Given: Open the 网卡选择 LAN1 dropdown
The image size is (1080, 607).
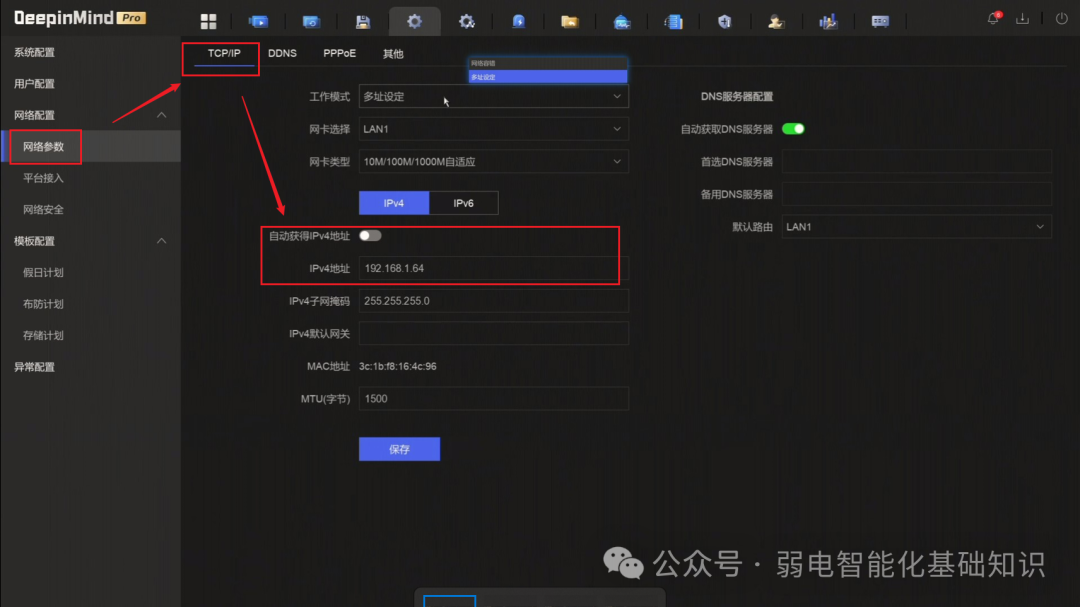Looking at the screenshot, I should pyautogui.click(x=493, y=129).
